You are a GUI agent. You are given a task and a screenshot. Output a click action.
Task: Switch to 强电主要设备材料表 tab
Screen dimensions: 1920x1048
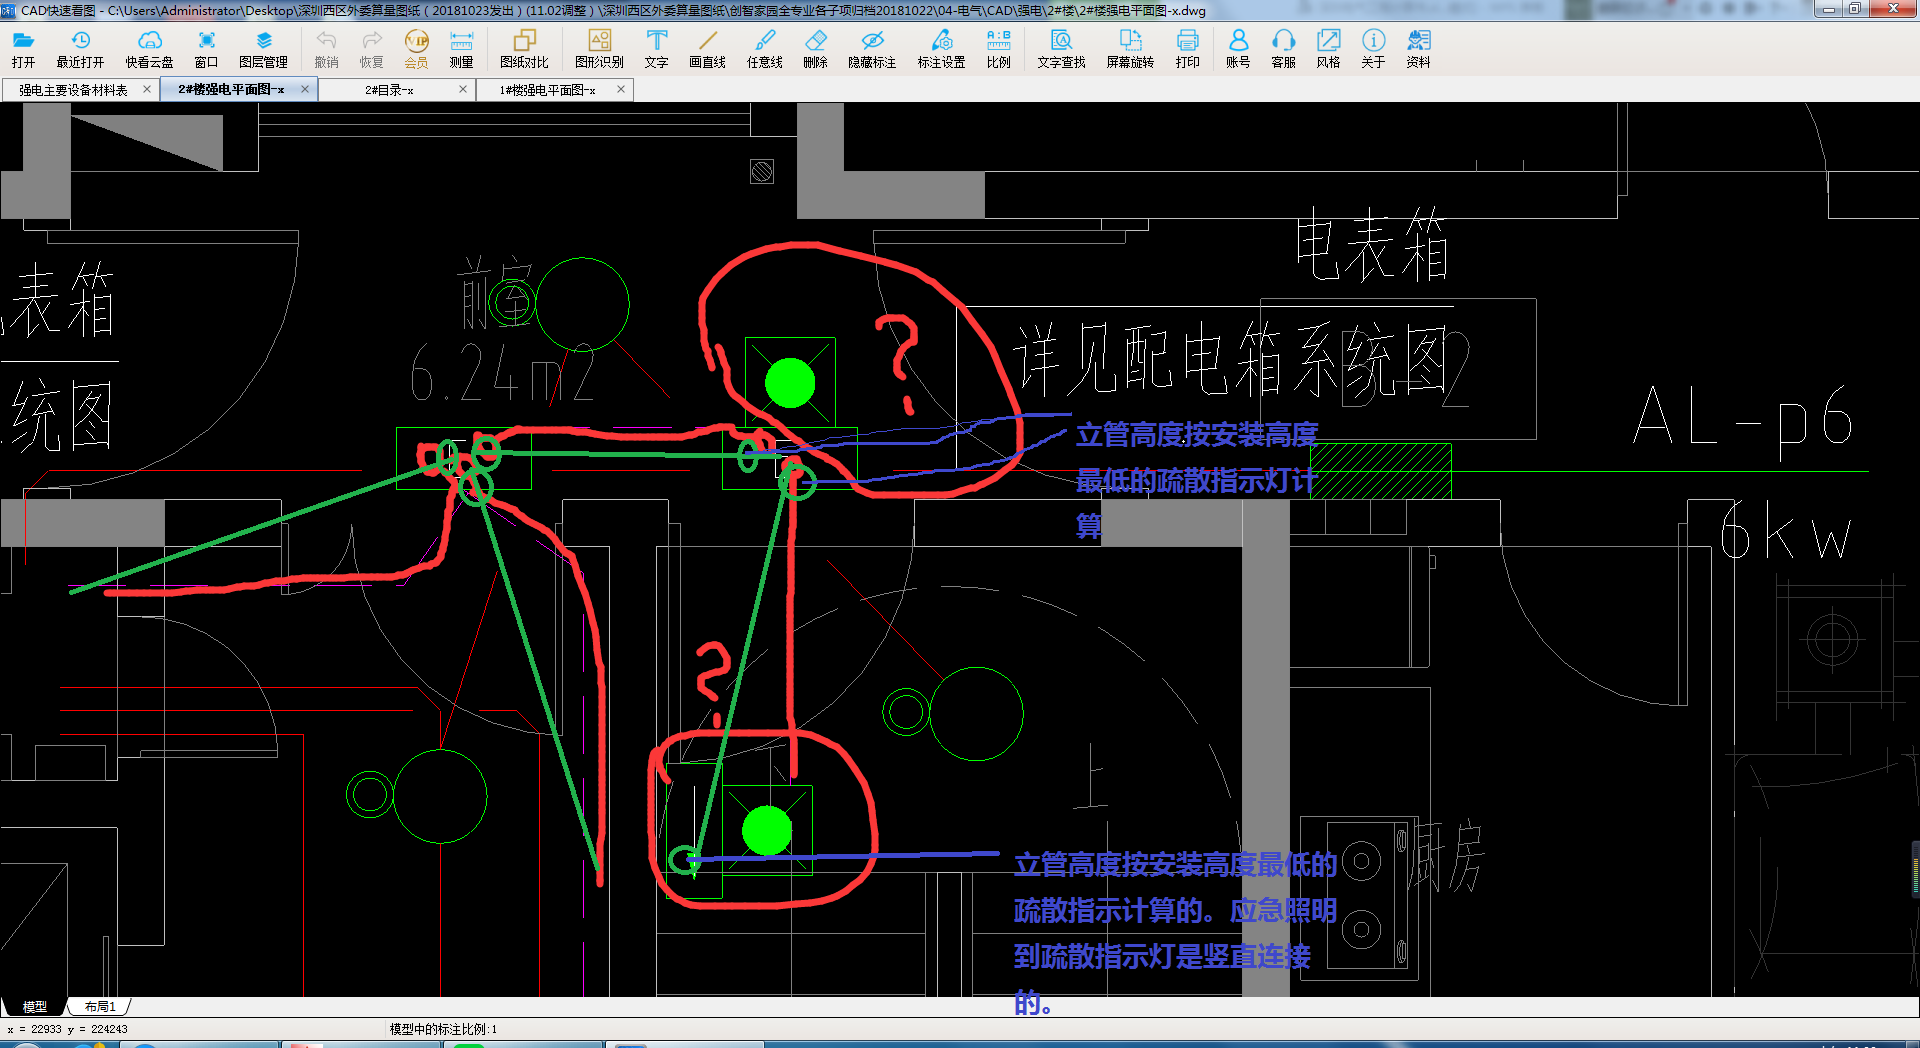[73, 90]
